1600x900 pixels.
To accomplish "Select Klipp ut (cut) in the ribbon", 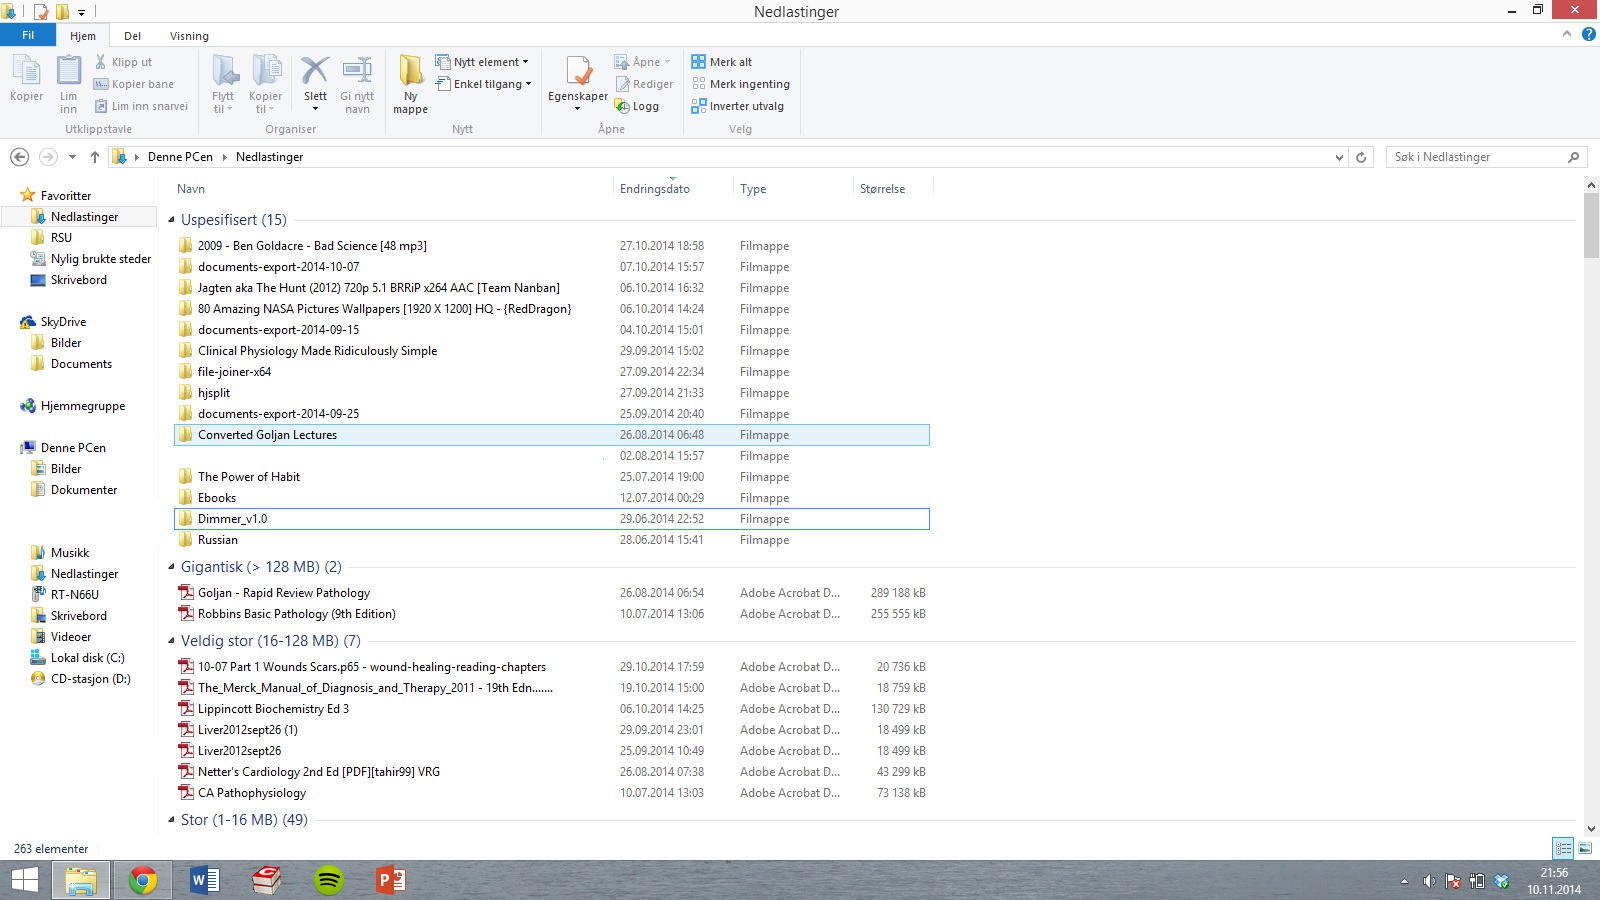I will (123, 62).
